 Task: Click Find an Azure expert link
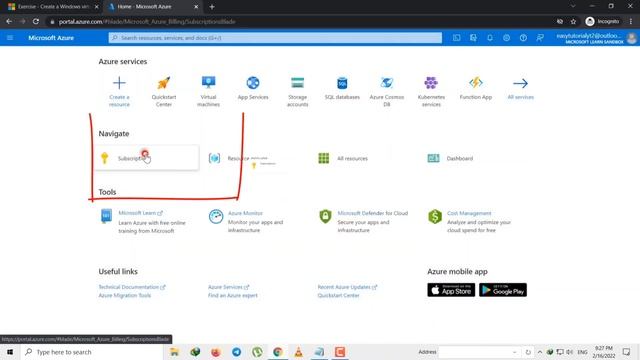(233, 295)
